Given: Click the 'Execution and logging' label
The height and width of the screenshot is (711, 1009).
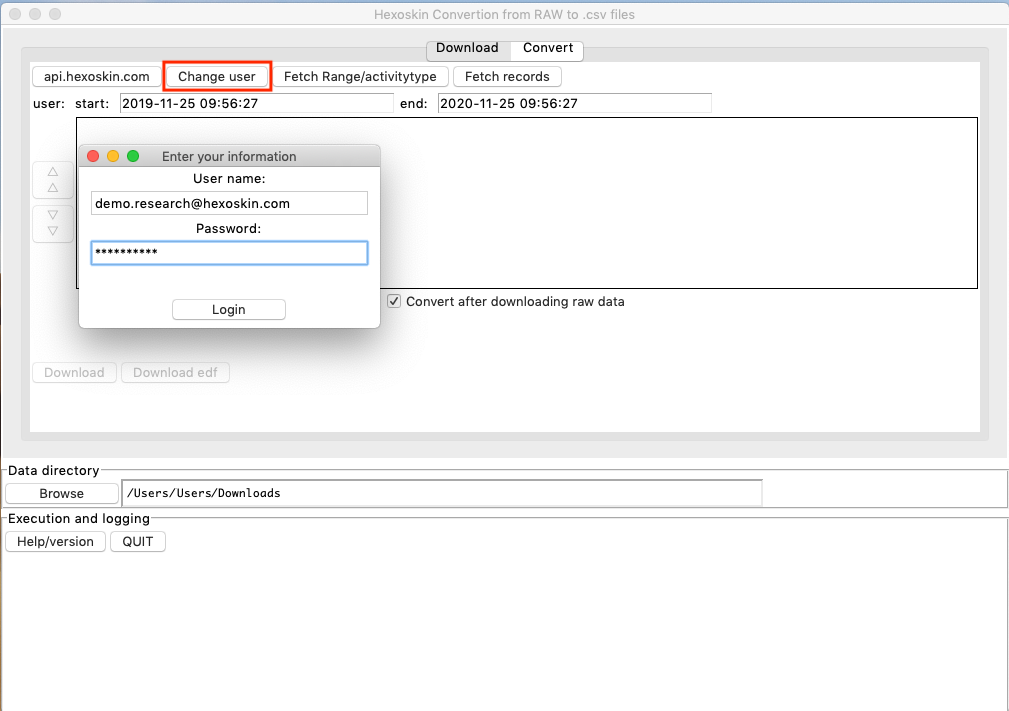Looking at the screenshot, I should pyautogui.click(x=79, y=519).
